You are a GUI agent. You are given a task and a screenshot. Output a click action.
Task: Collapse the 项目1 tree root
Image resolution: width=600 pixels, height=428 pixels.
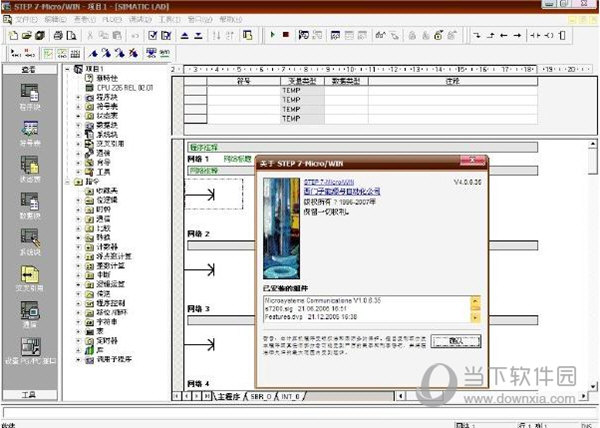pyautogui.click(x=68, y=69)
